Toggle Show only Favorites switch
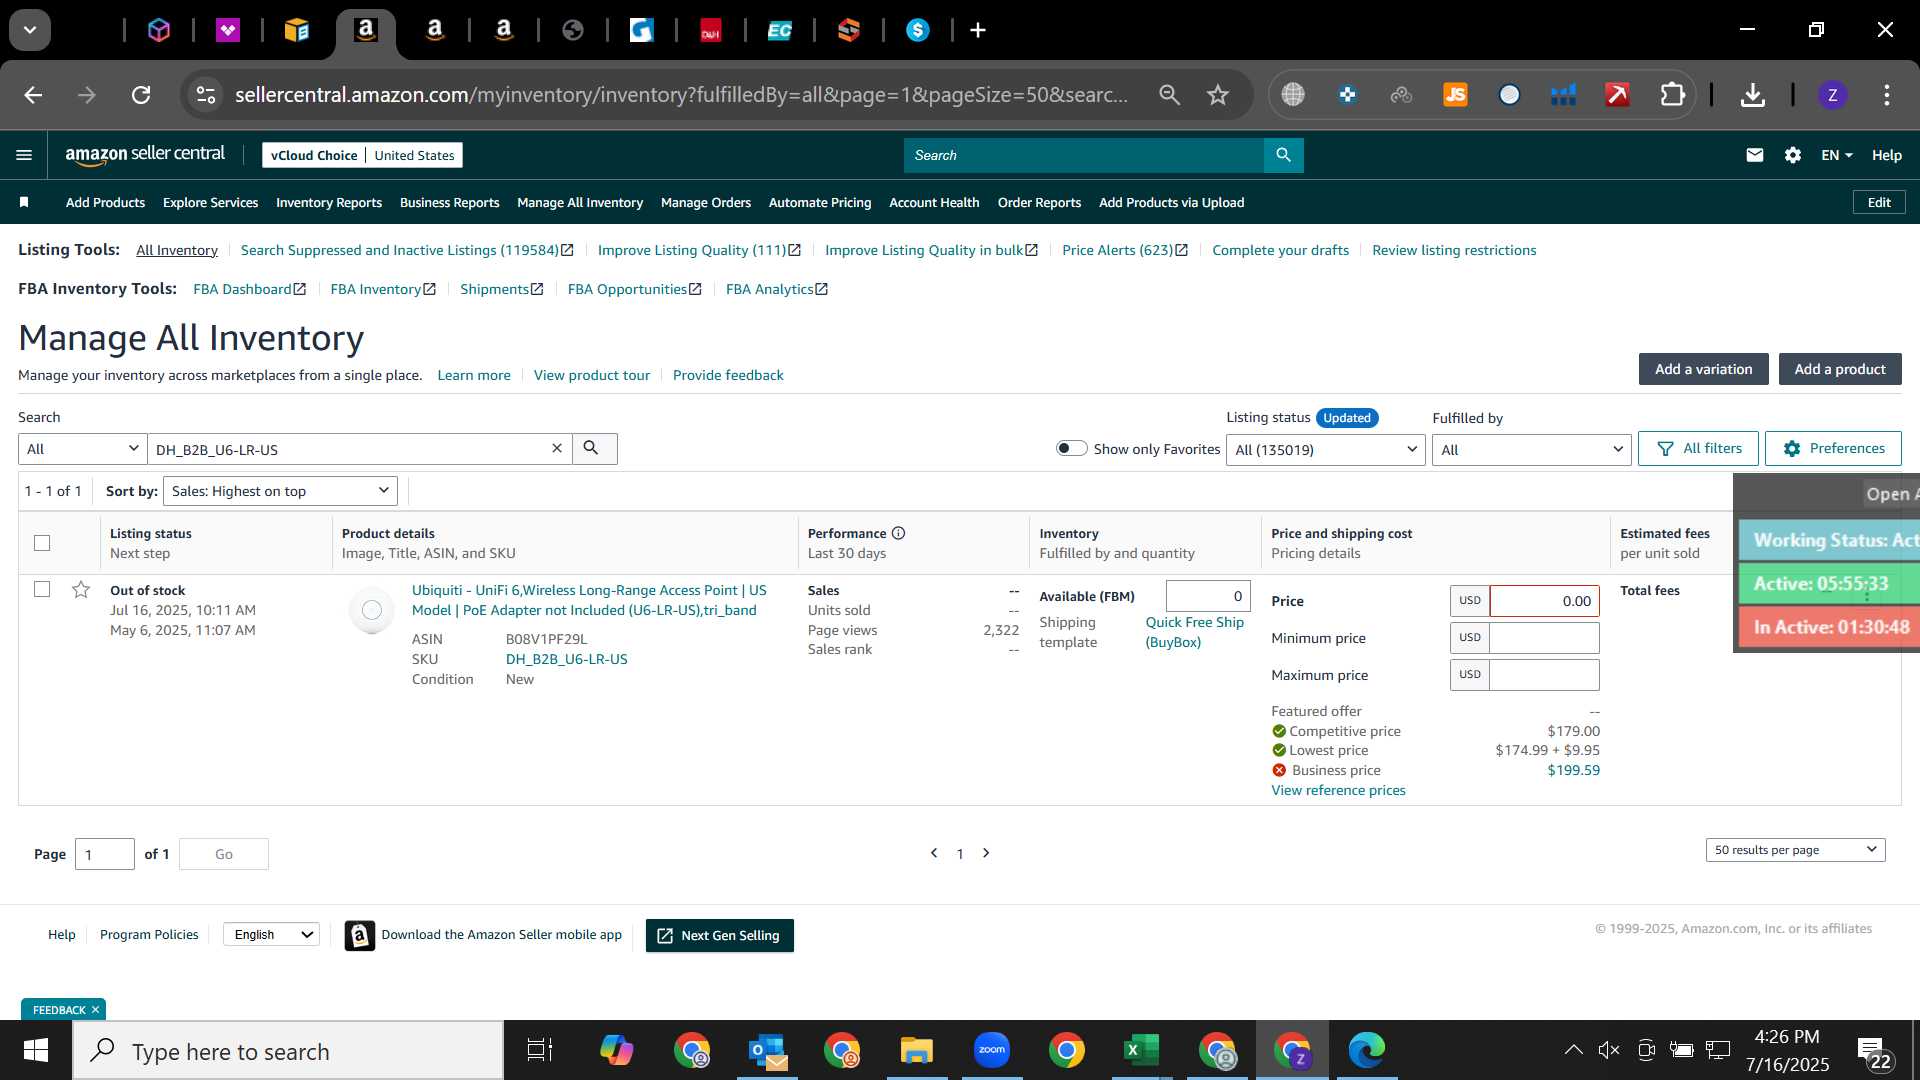This screenshot has height=1080, width=1920. [1071, 448]
